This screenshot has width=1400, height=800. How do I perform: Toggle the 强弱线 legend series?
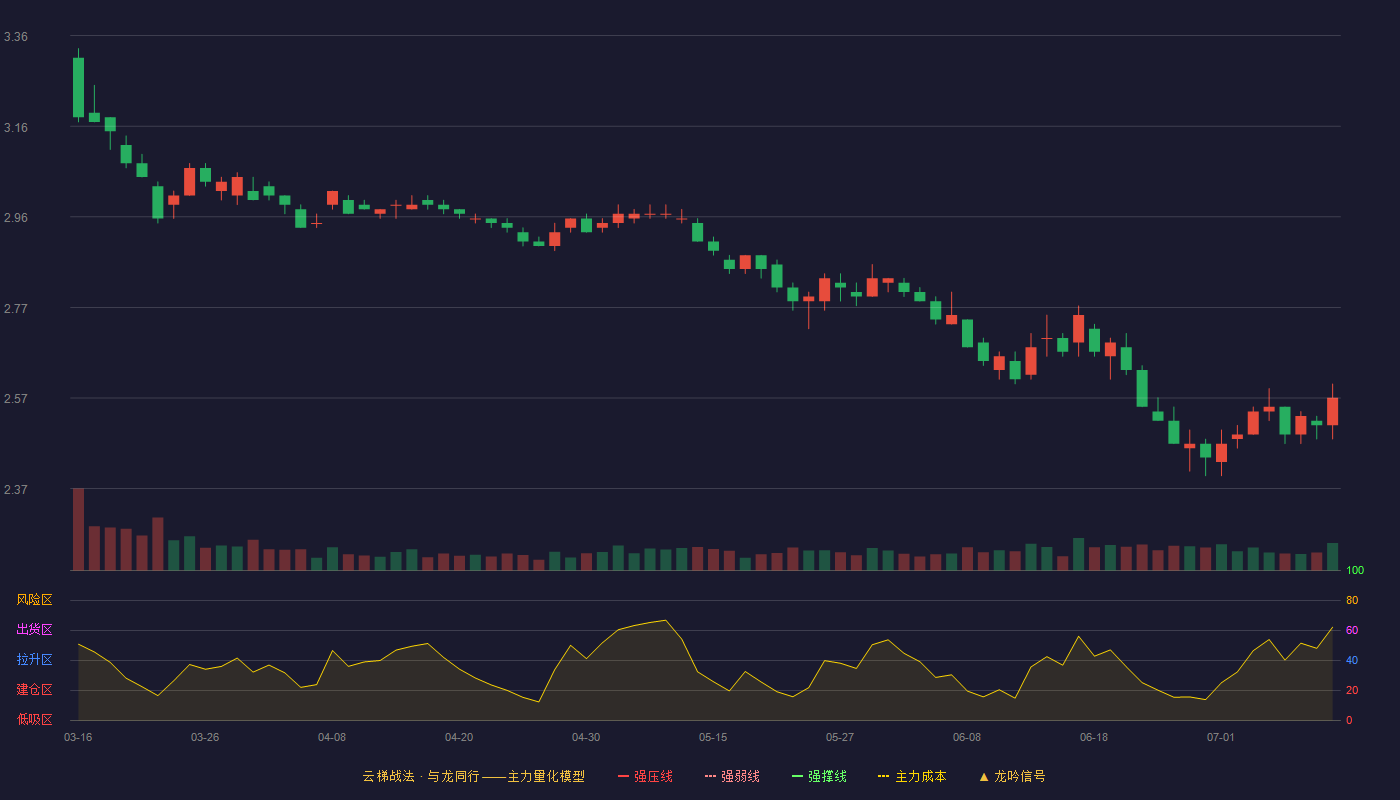click(732, 776)
